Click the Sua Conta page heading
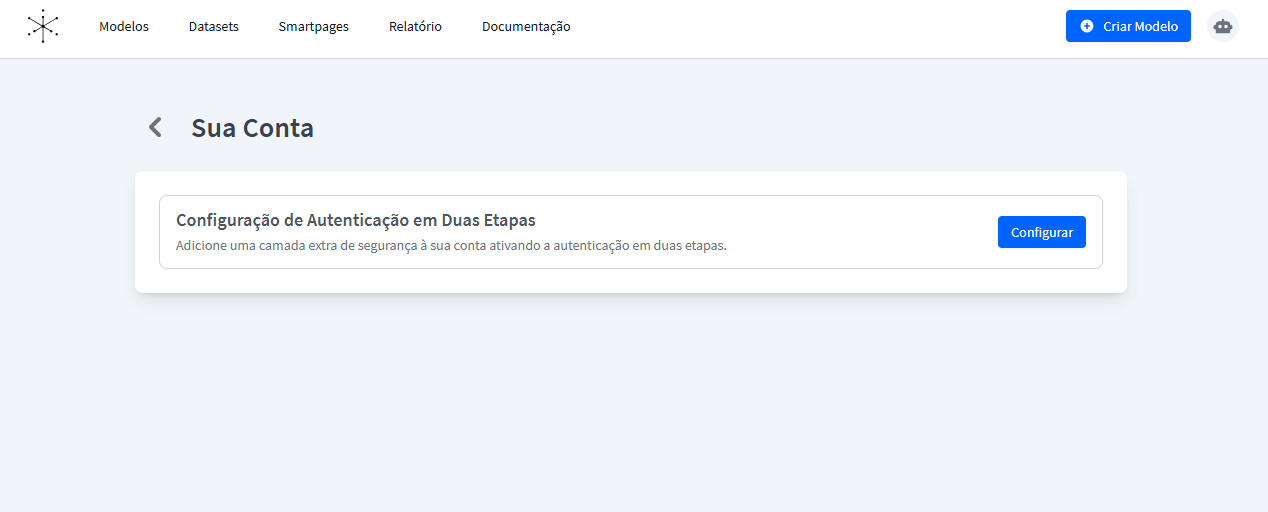This screenshot has width=1268, height=512. [x=253, y=128]
